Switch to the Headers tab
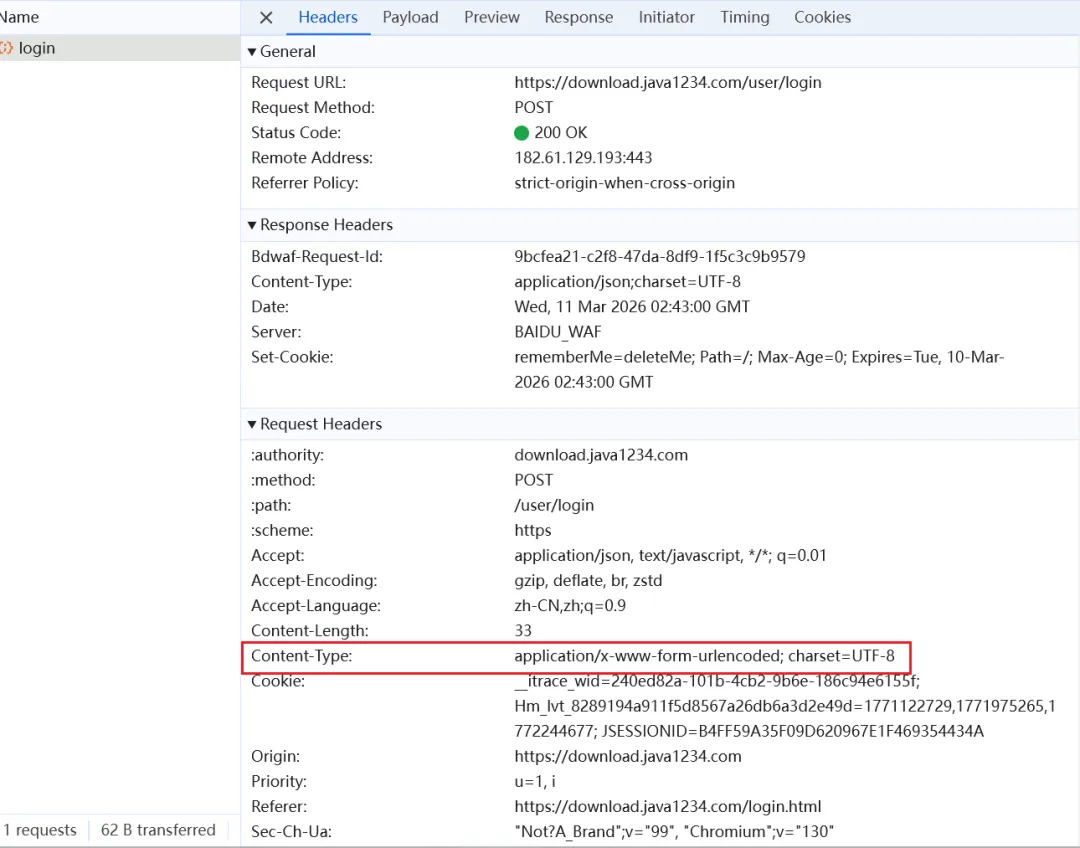This screenshot has height=848, width=1080. [328, 17]
